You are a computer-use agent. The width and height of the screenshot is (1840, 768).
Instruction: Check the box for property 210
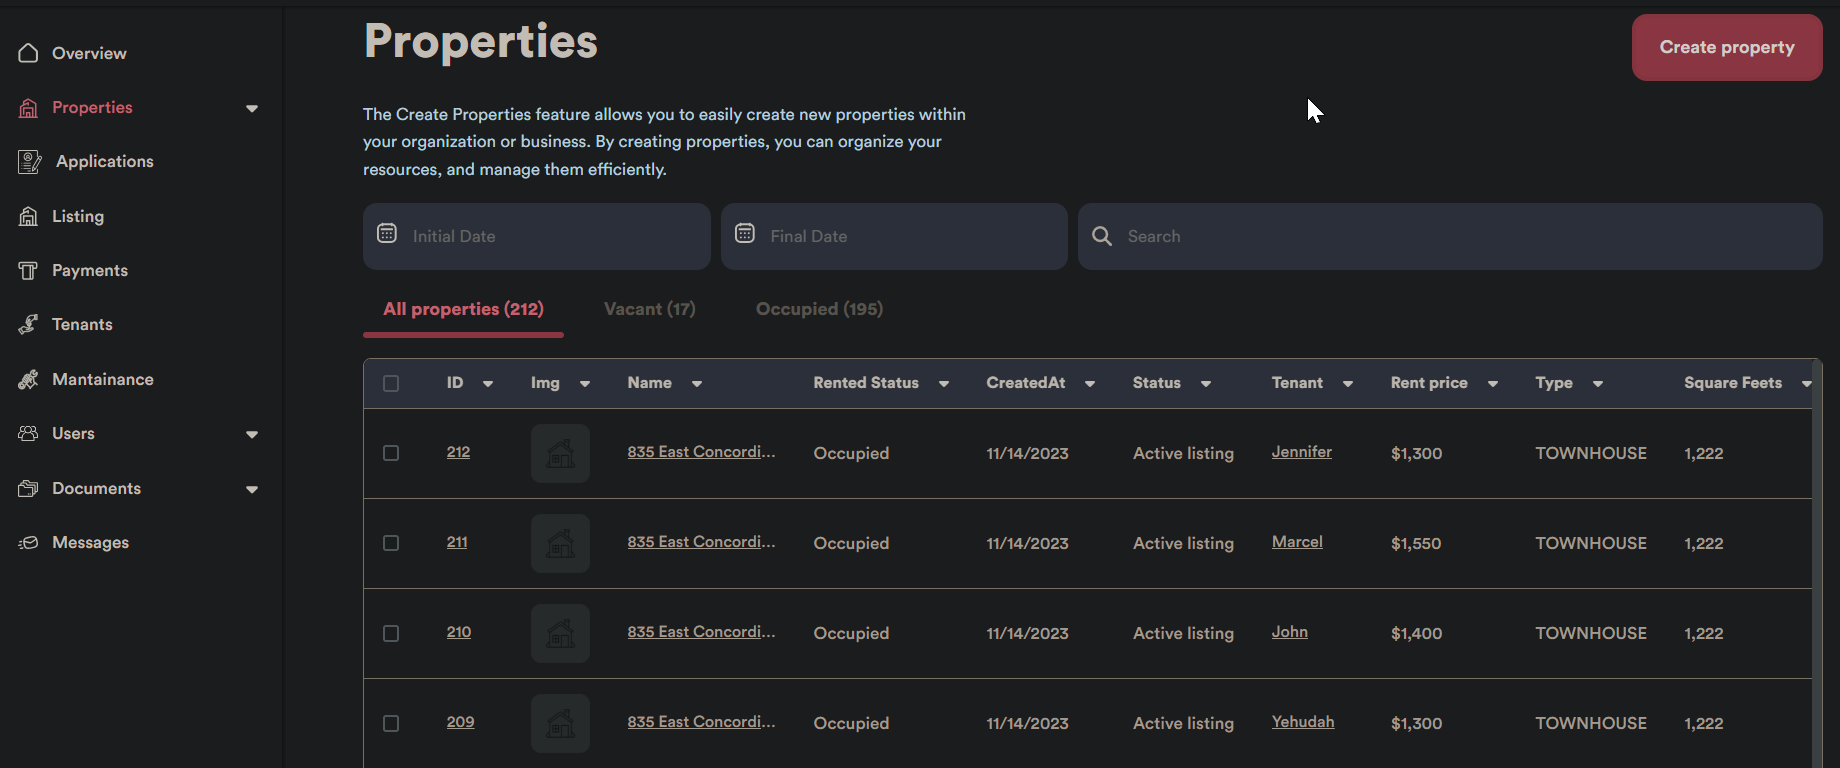pos(391,633)
